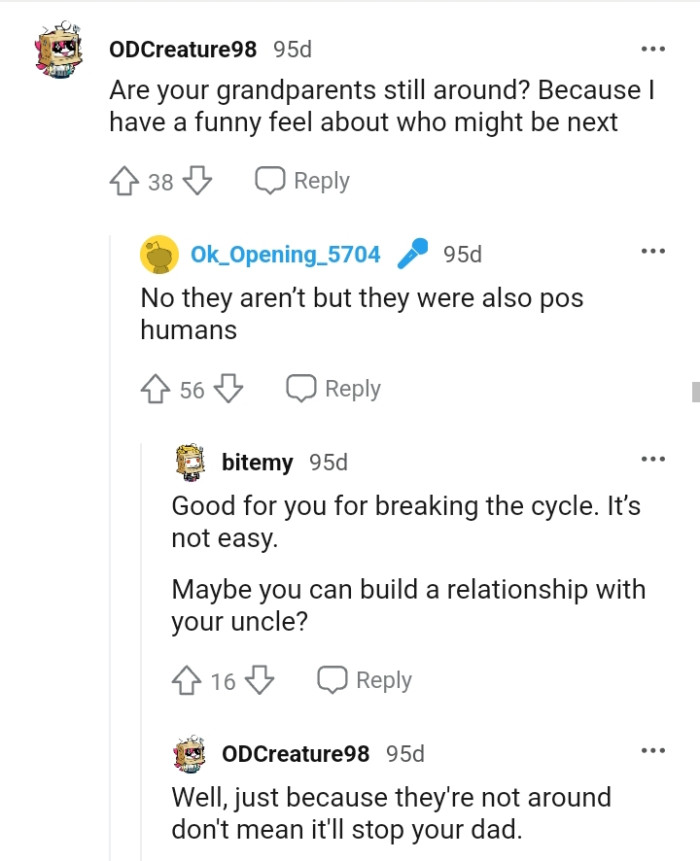700x861 pixels.
Task: Click Reply under bitemy's comment
Action: (386, 680)
